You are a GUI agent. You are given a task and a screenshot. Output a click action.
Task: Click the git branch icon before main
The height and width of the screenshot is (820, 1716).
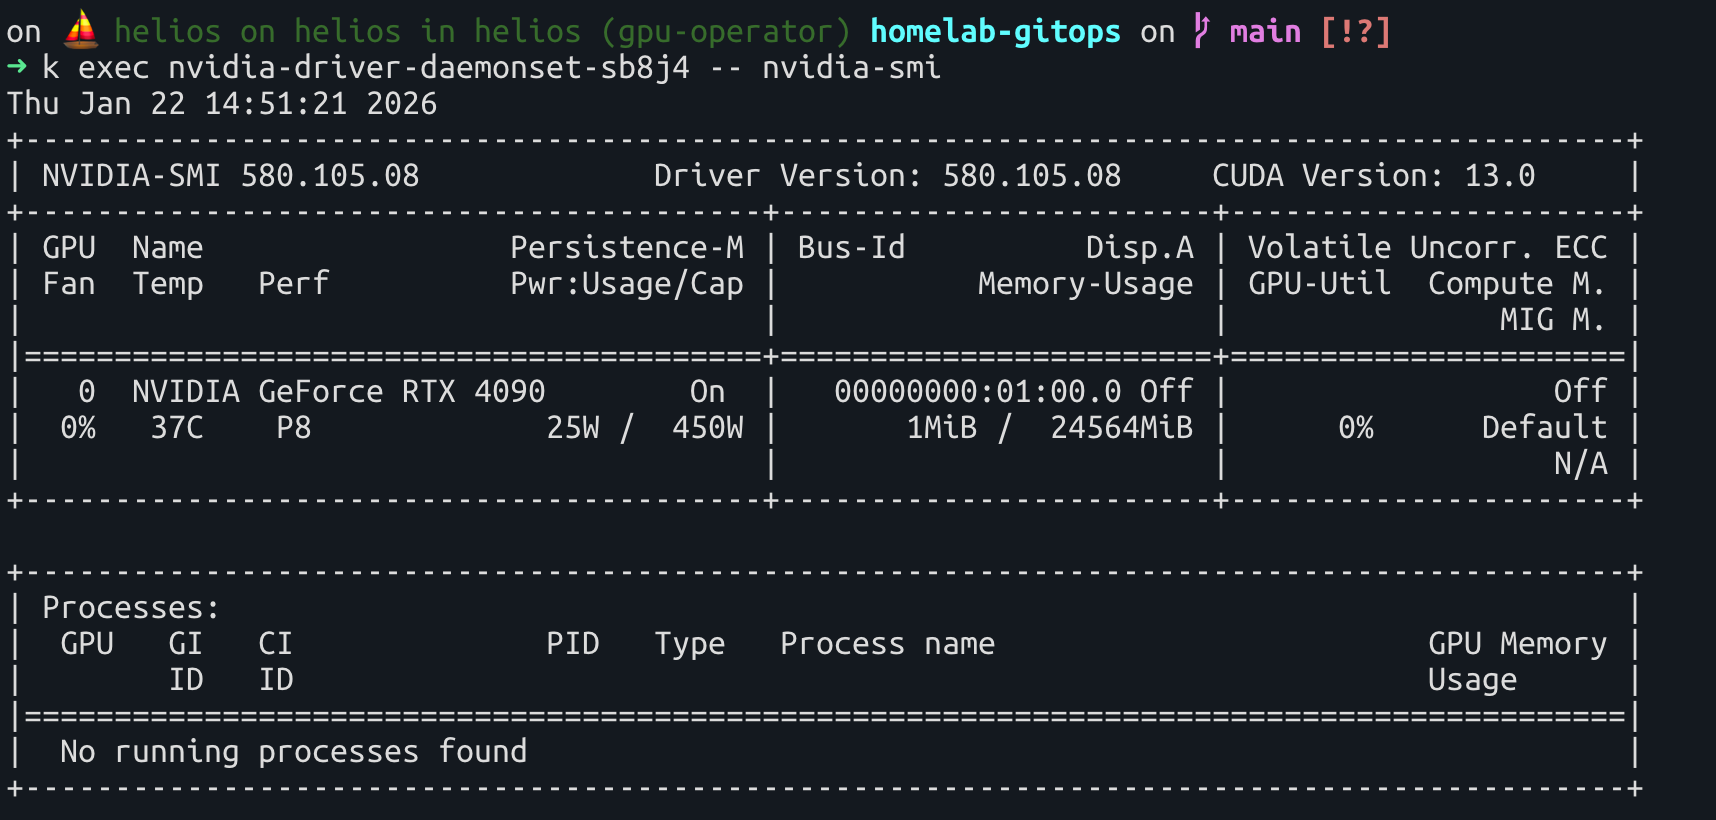(1201, 31)
